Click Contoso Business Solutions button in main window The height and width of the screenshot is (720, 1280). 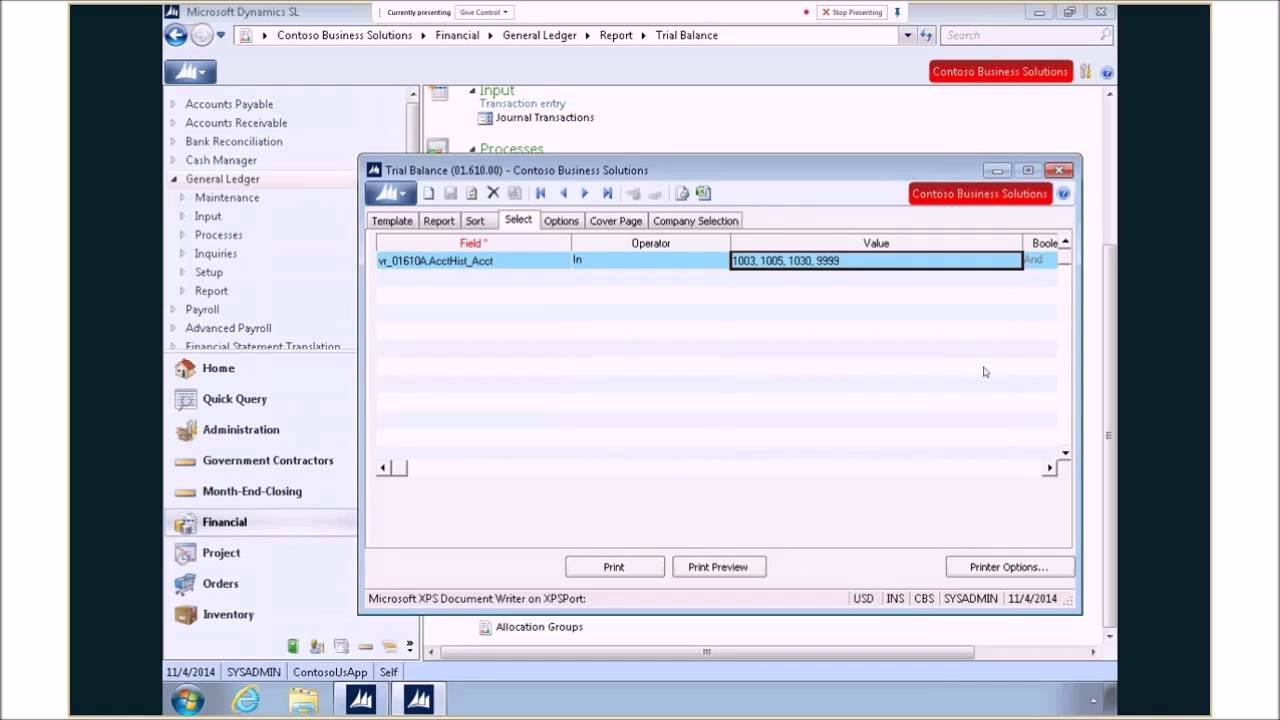pyautogui.click(x=1000, y=72)
